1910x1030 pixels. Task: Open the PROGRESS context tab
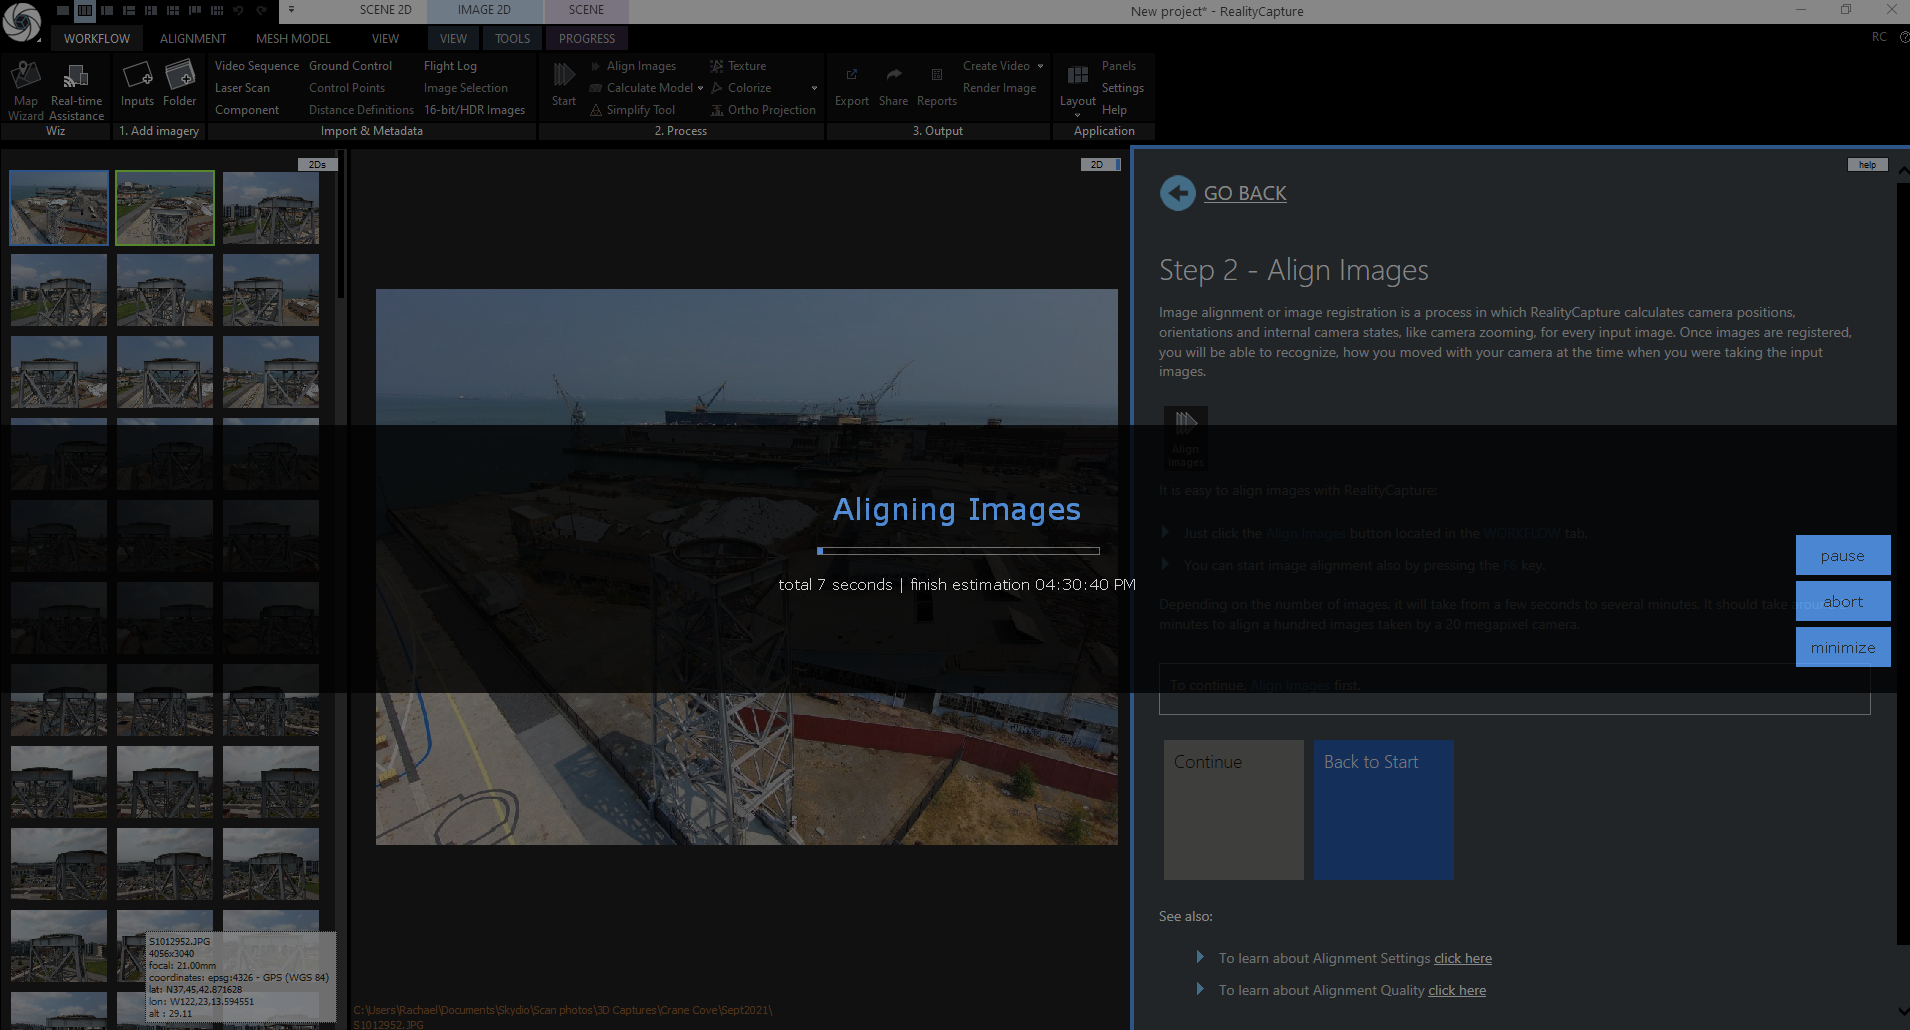click(x=587, y=39)
